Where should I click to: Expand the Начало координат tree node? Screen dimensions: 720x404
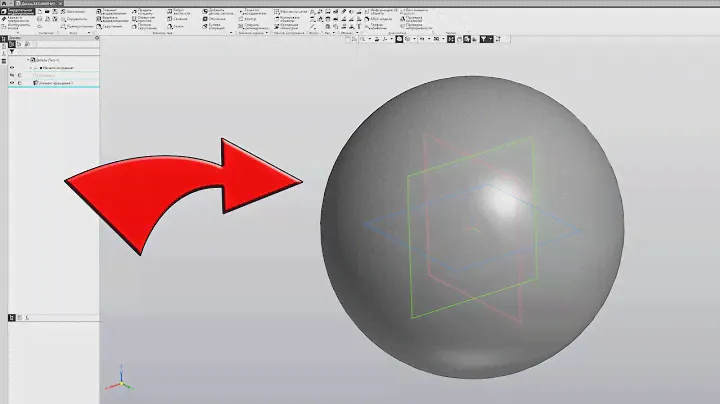32,67
